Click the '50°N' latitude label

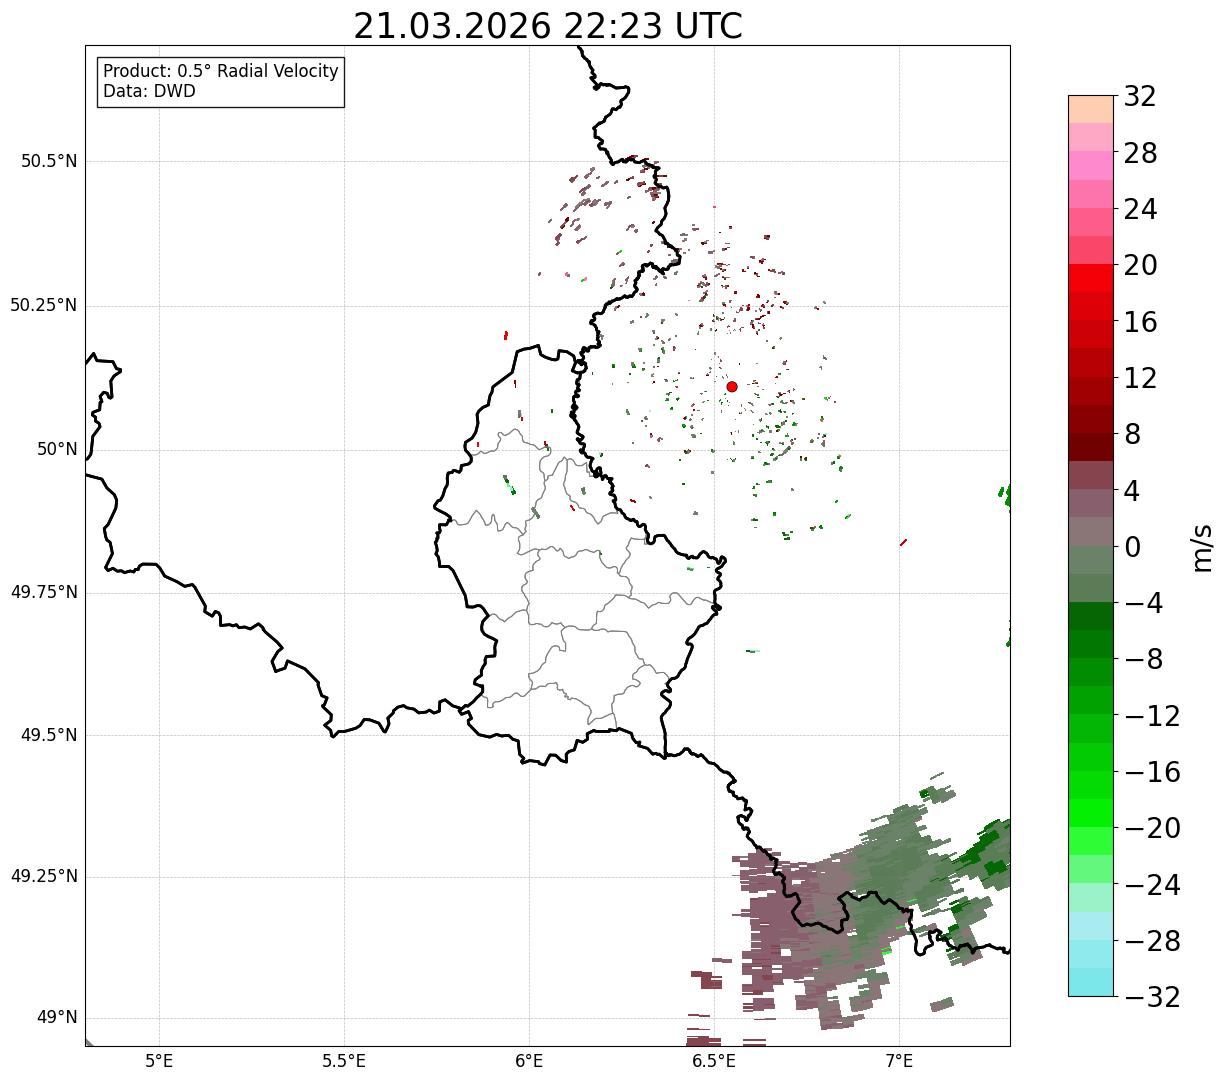click(x=57, y=449)
